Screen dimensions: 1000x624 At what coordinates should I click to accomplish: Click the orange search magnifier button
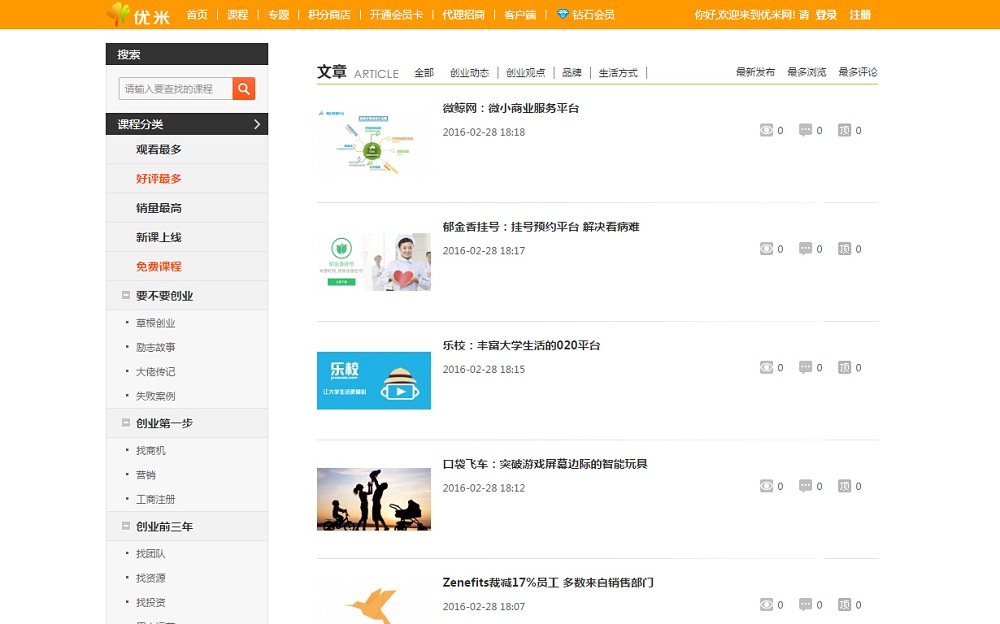(244, 89)
